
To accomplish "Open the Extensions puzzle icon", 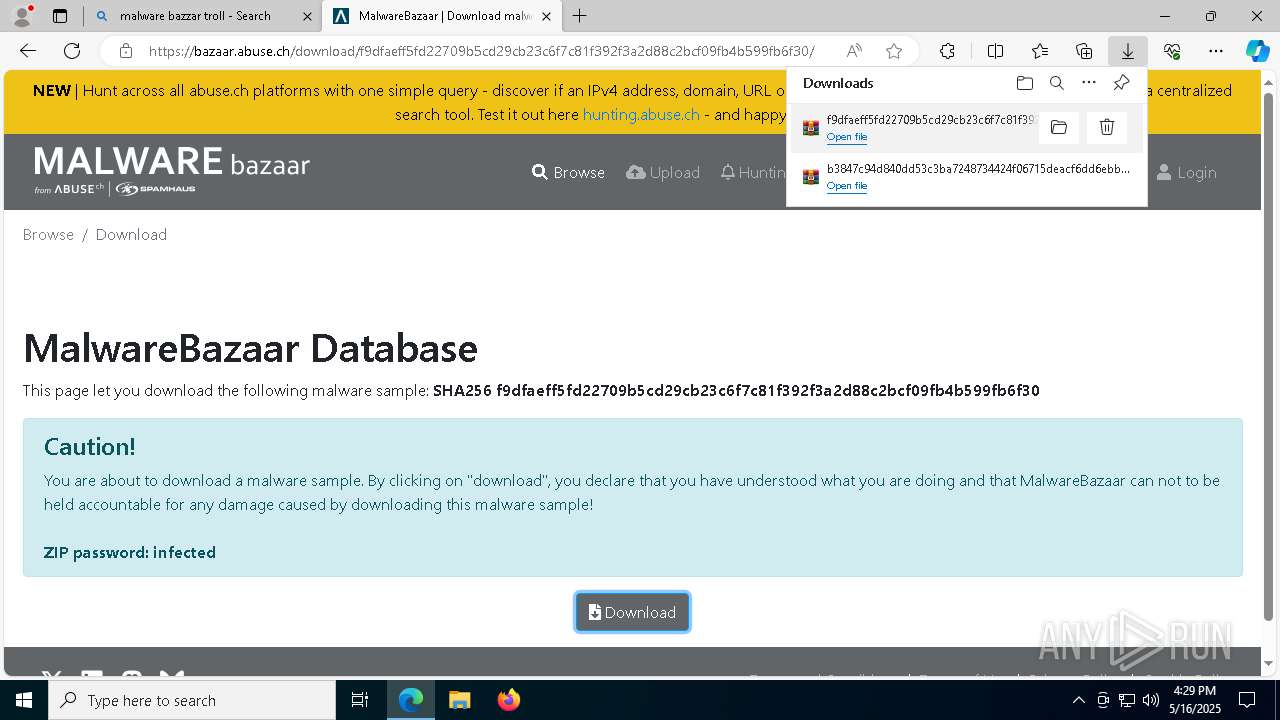I will [947, 51].
